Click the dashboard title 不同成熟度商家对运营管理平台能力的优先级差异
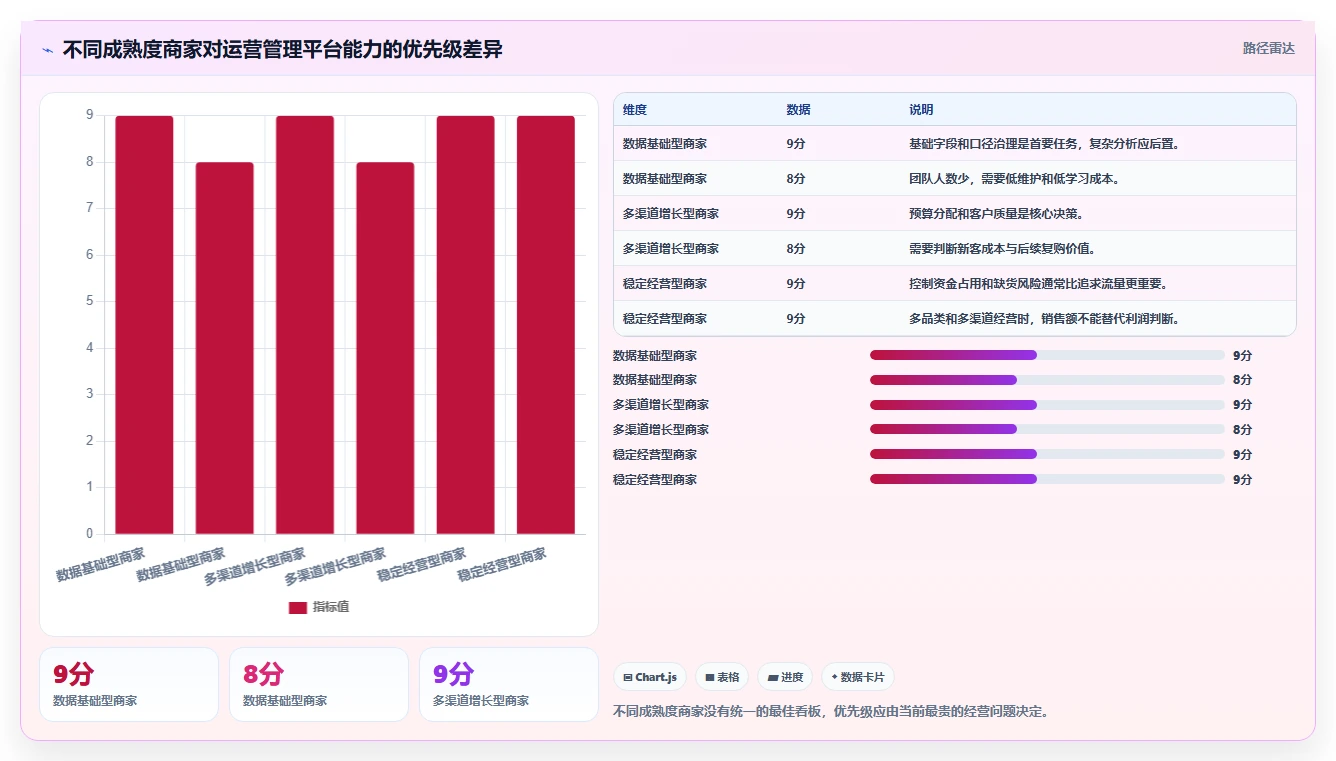Viewport: 1336px width, 761px height. tap(282, 49)
